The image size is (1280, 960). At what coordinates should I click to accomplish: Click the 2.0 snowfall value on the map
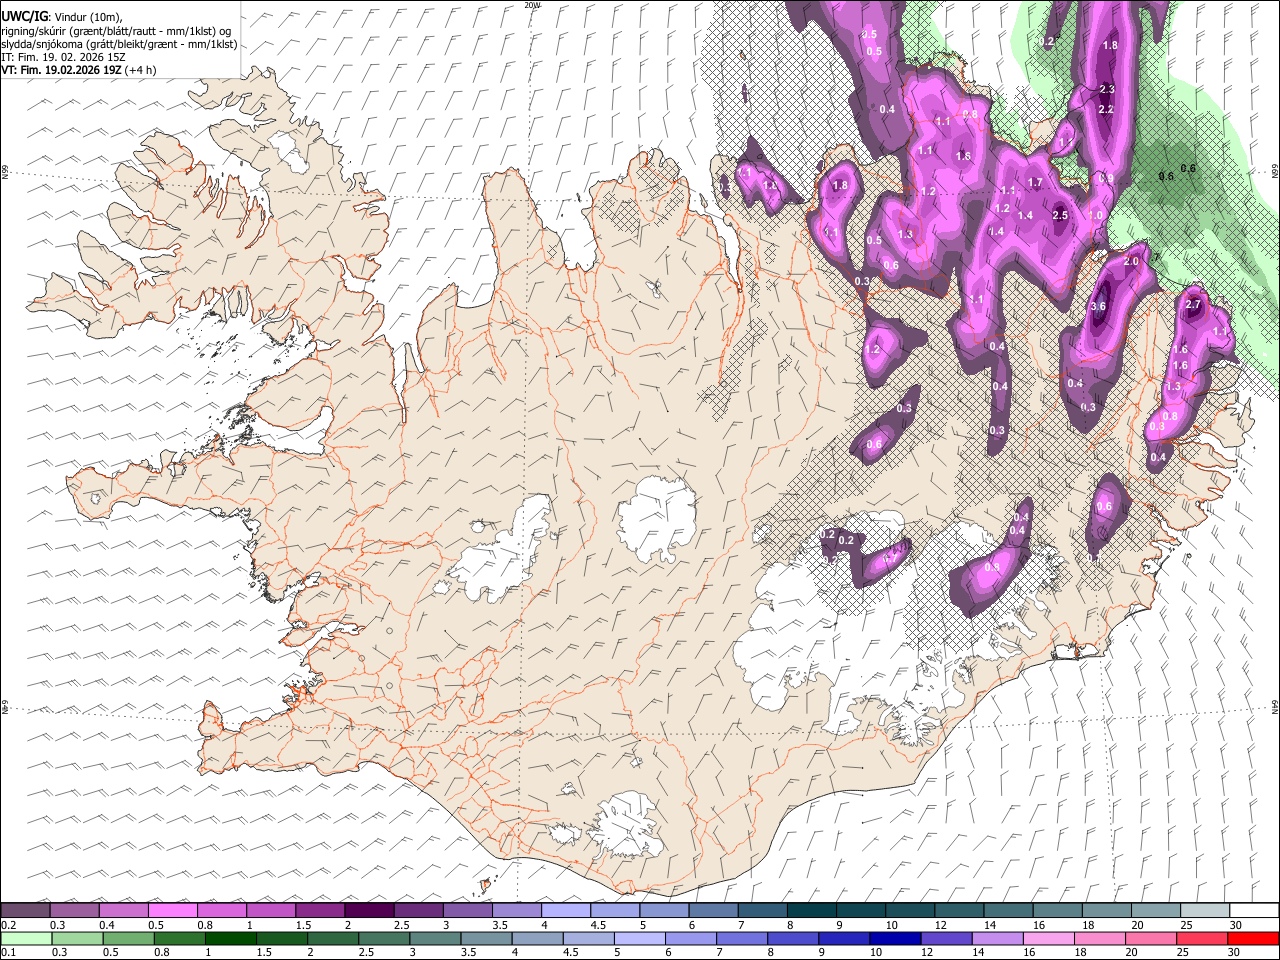[x=1131, y=261]
